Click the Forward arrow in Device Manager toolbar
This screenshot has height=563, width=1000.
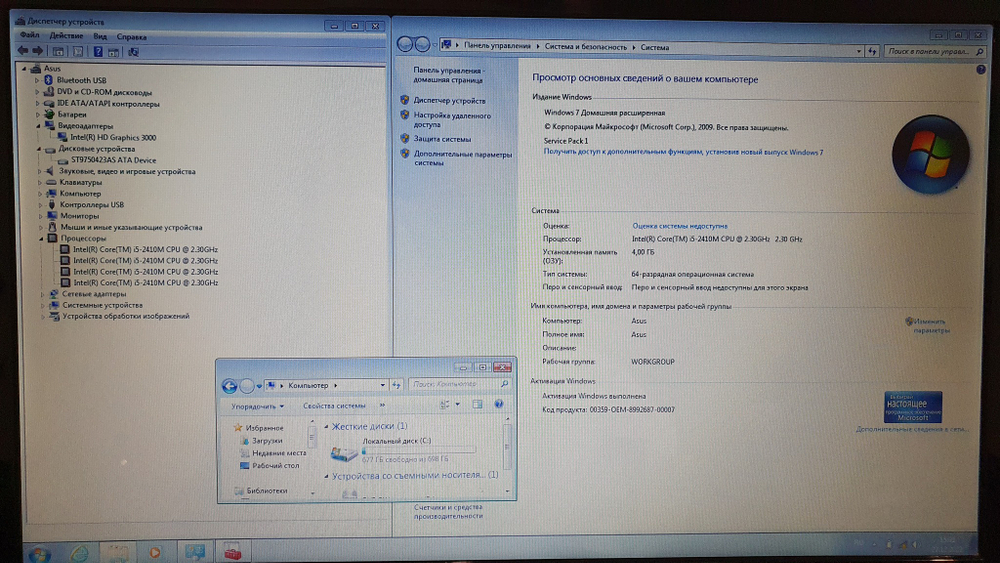38,51
